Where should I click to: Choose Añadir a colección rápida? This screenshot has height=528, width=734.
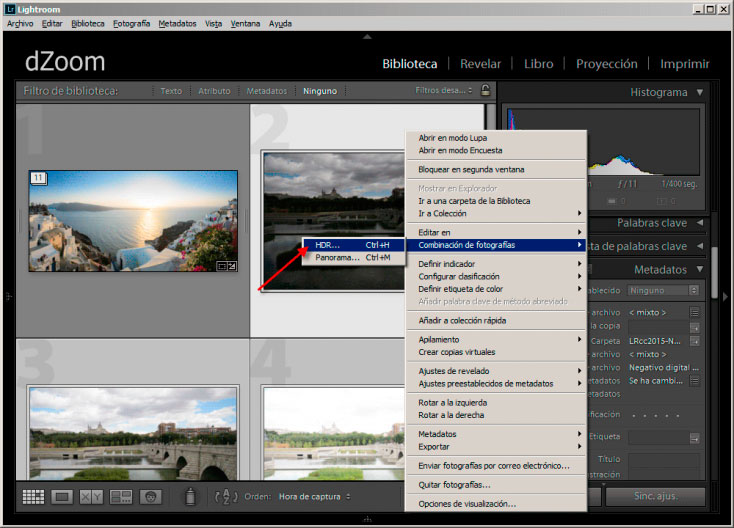click(x=496, y=321)
